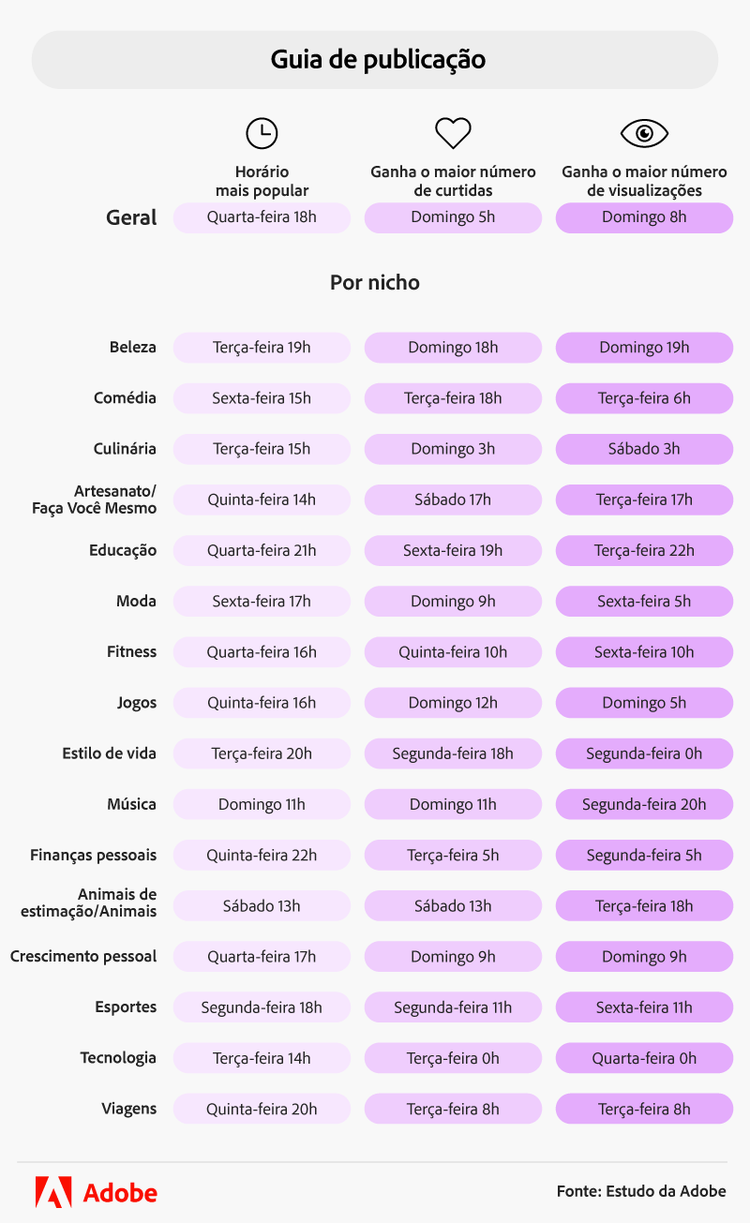This screenshot has height=1223, width=750.
Task: Click the Moda Domingo 9h likes pill
Action: [453, 602]
